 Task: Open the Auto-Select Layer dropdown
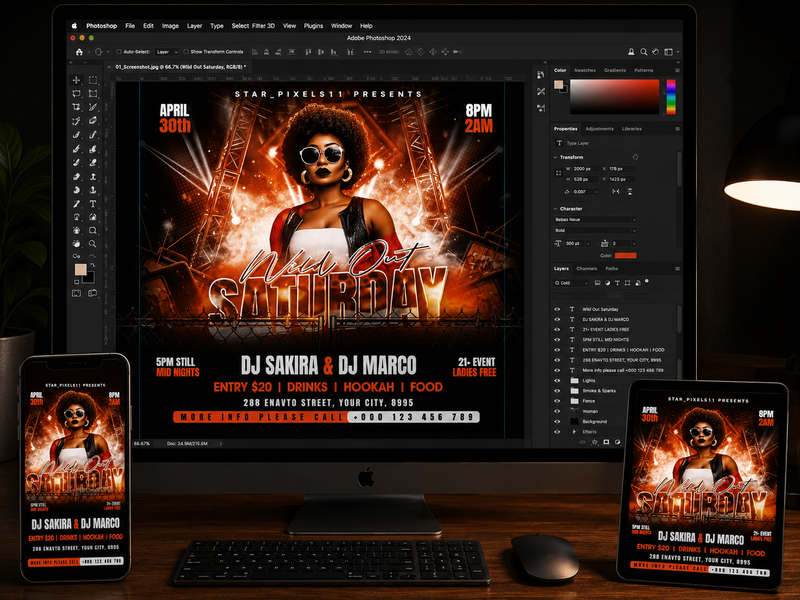(x=167, y=52)
